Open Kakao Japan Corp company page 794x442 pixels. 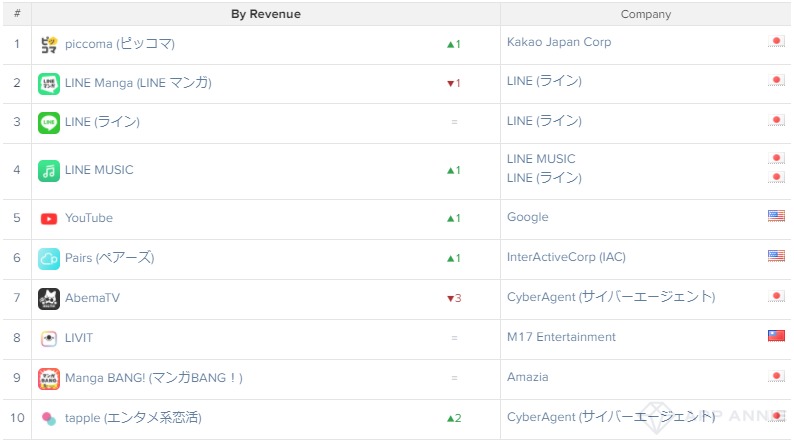[x=559, y=42]
